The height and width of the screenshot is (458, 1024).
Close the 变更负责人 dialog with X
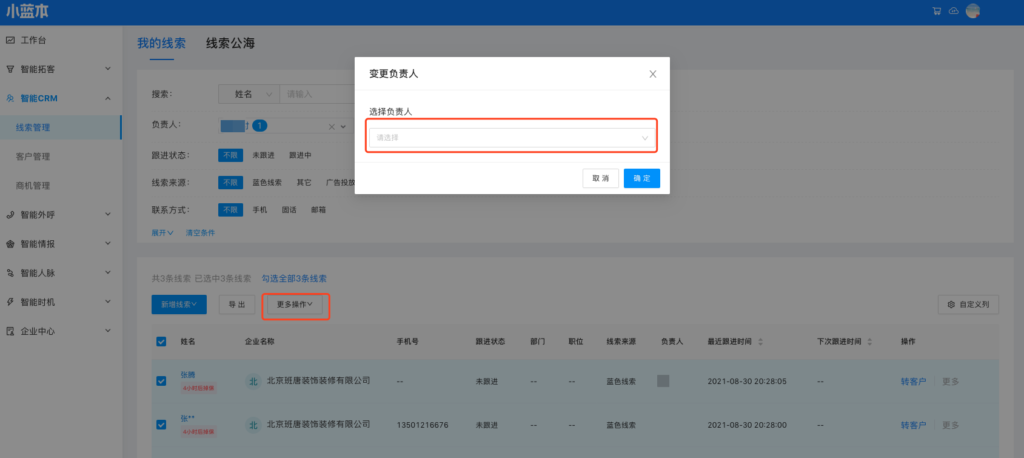(652, 74)
